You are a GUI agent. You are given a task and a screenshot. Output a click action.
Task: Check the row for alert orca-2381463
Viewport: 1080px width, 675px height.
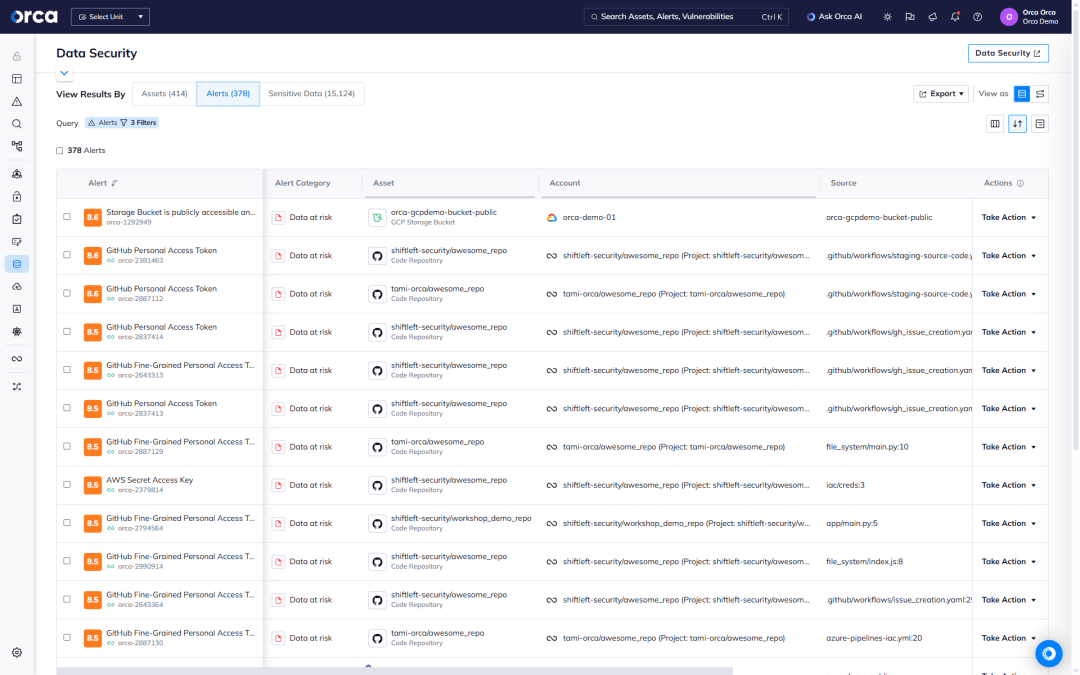pyautogui.click(x=67, y=255)
